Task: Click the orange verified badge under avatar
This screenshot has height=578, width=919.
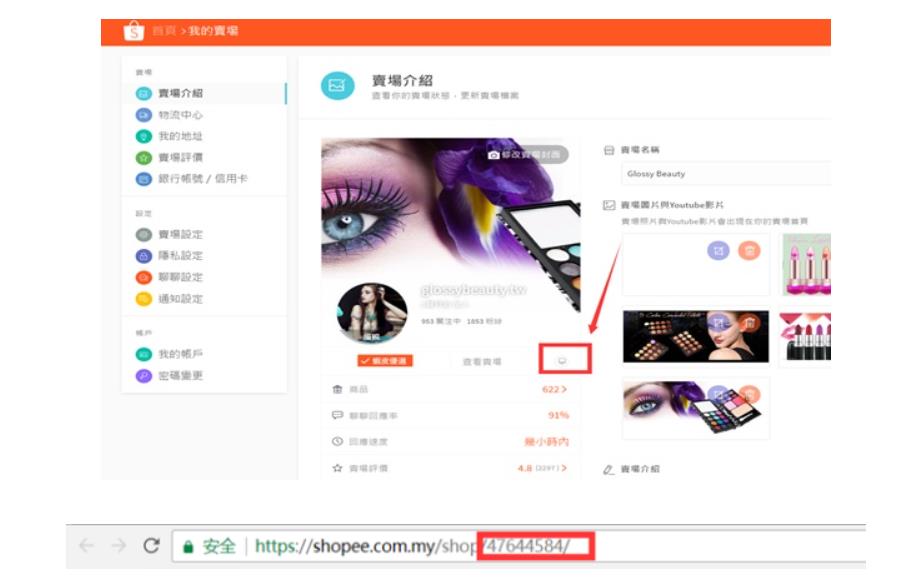Action: click(x=386, y=361)
